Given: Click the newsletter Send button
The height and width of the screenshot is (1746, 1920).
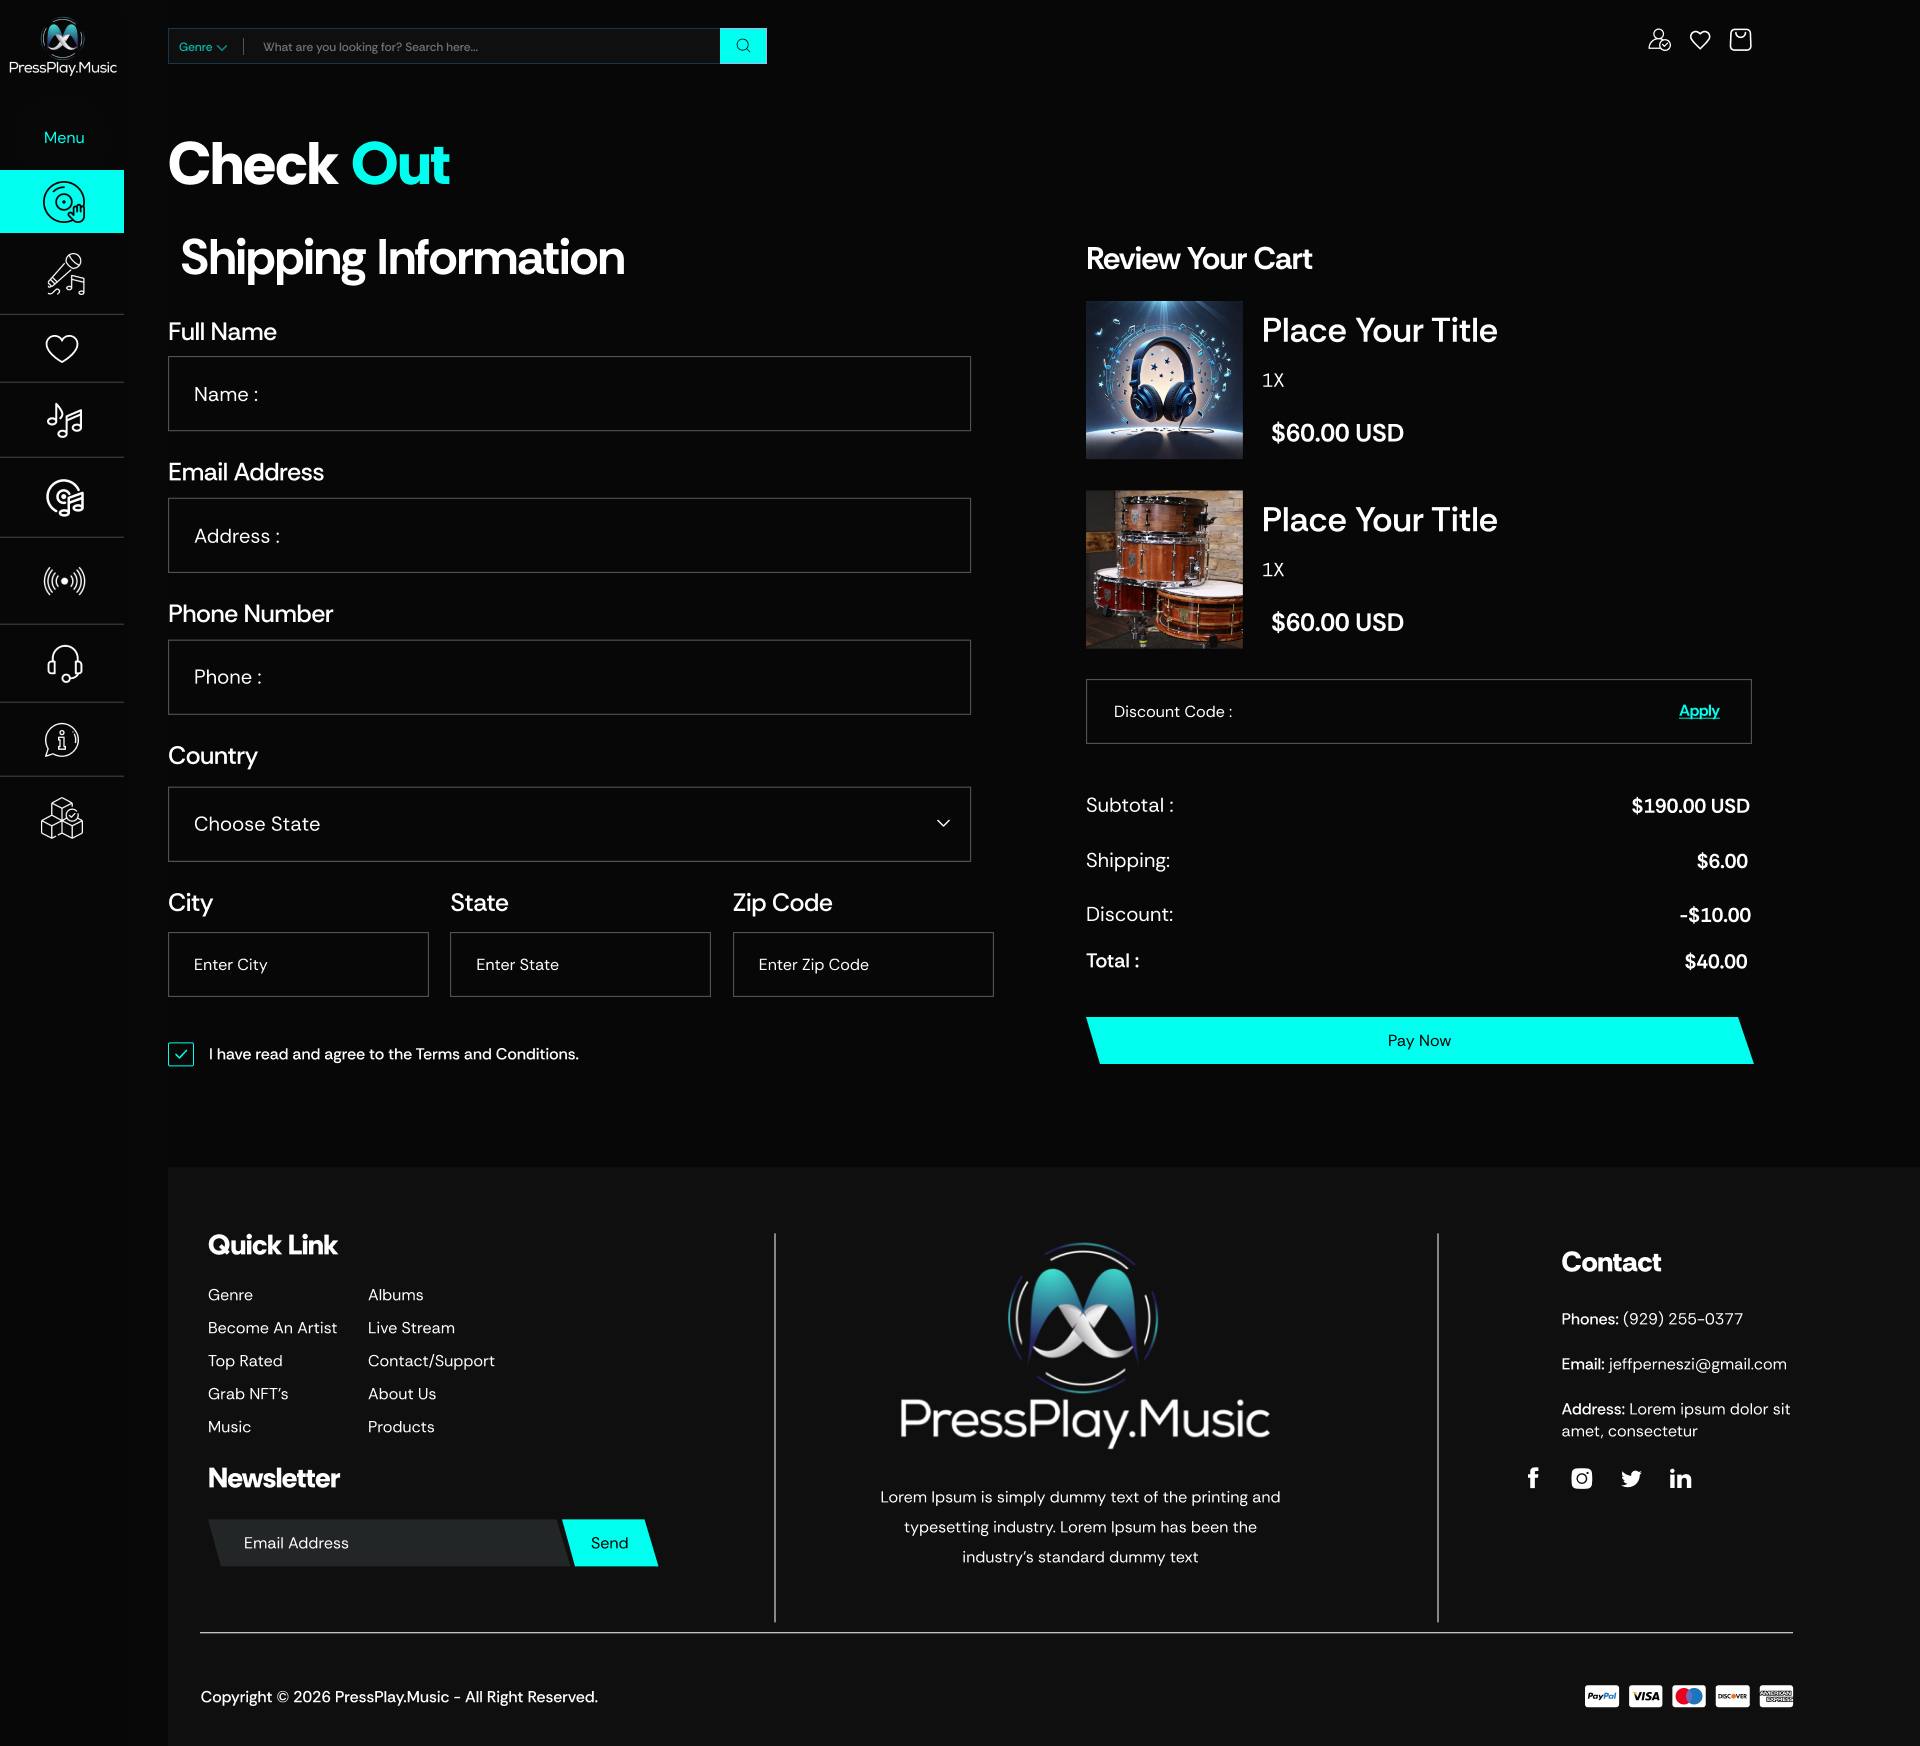Looking at the screenshot, I should 609,1543.
